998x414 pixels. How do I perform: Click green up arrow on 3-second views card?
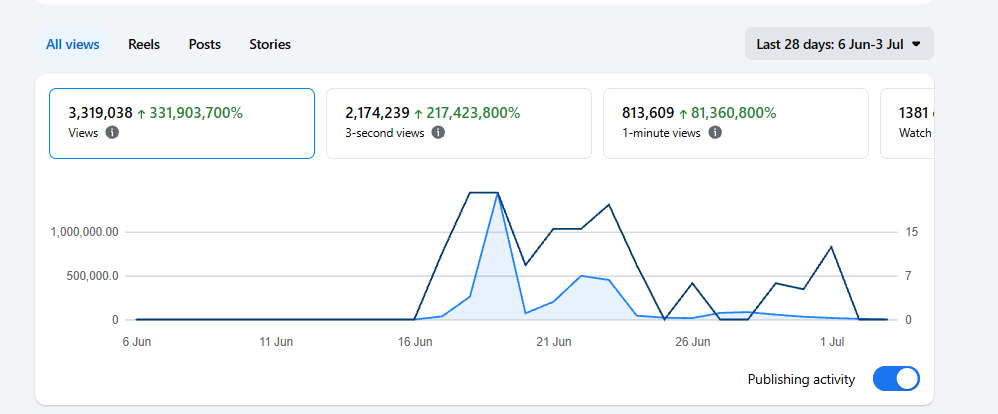[418, 114]
